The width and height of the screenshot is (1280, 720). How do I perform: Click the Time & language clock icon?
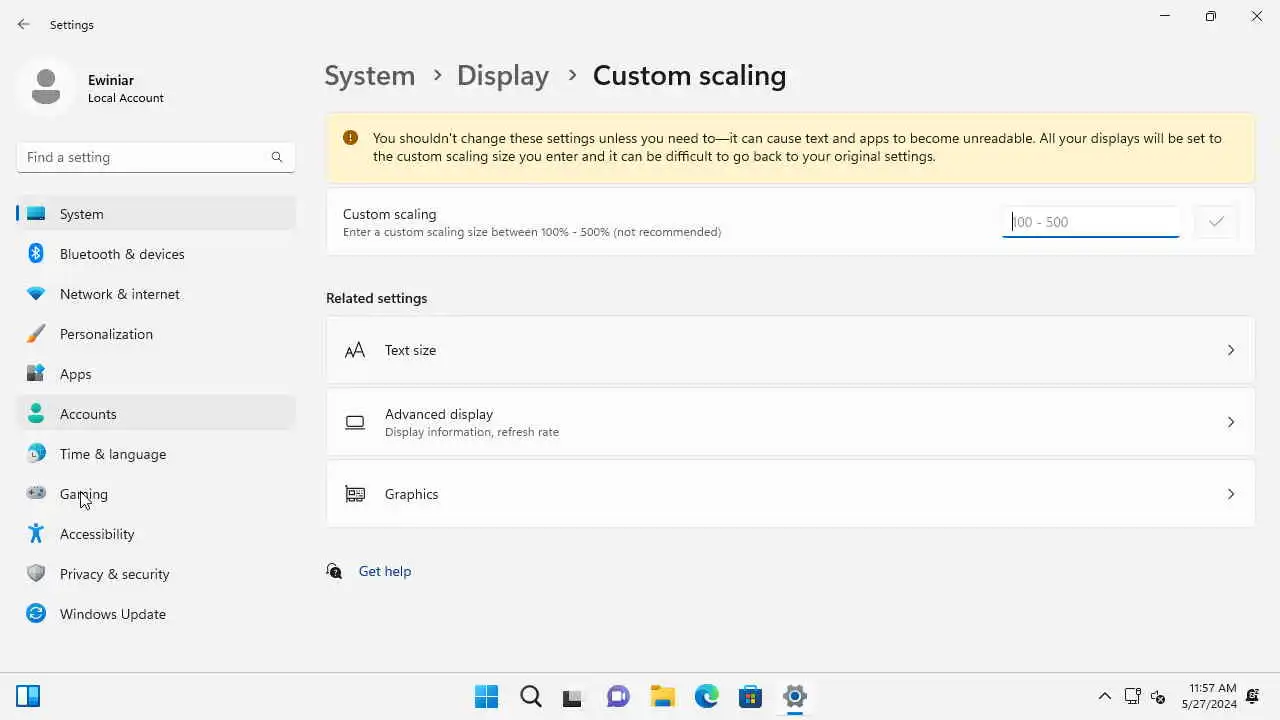[x=36, y=454]
